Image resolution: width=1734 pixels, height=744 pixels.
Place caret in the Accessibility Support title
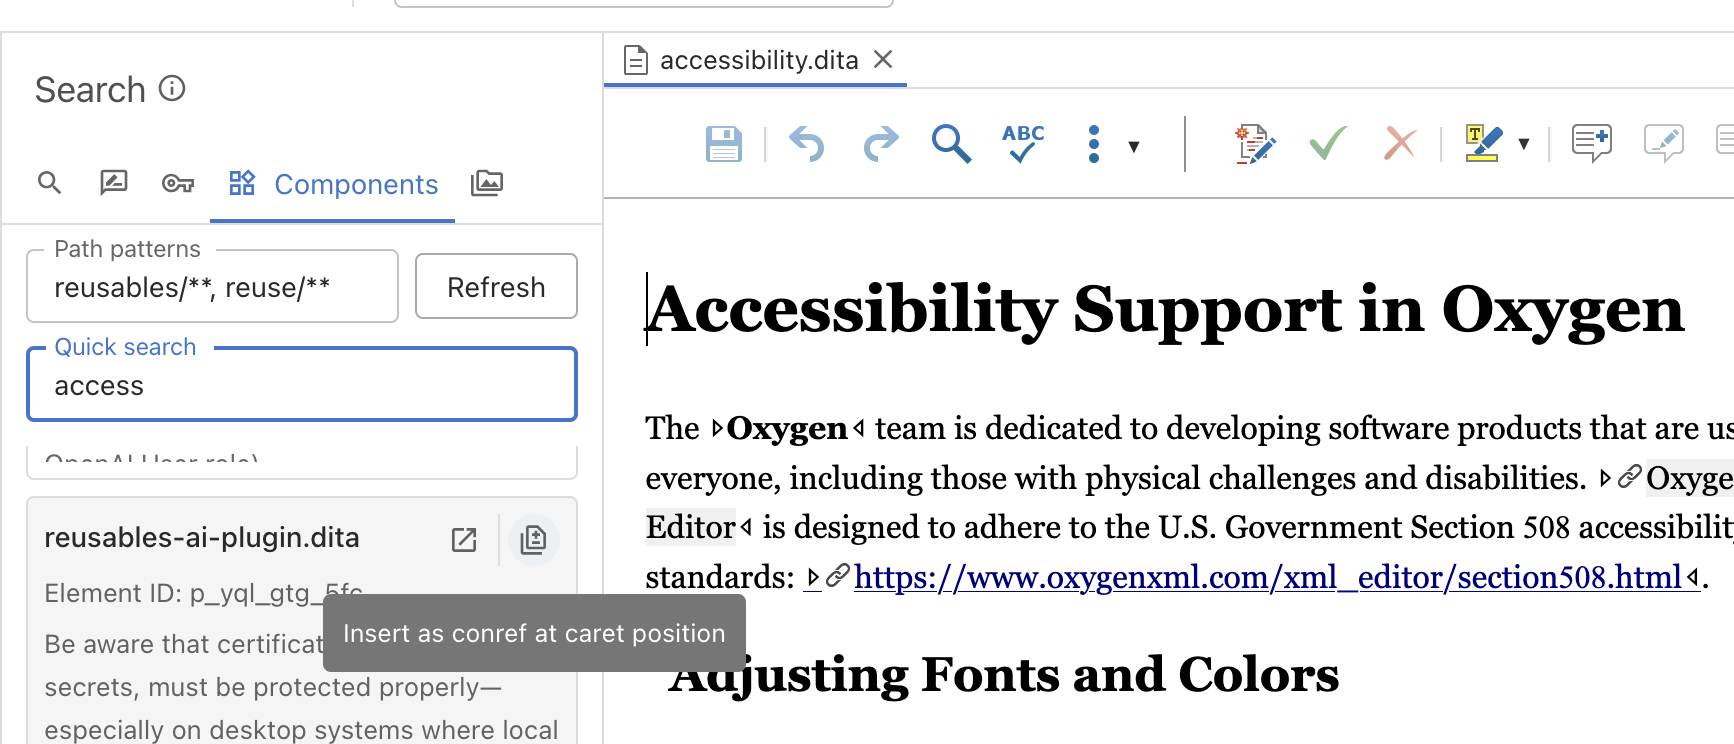[x=1166, y=309]
